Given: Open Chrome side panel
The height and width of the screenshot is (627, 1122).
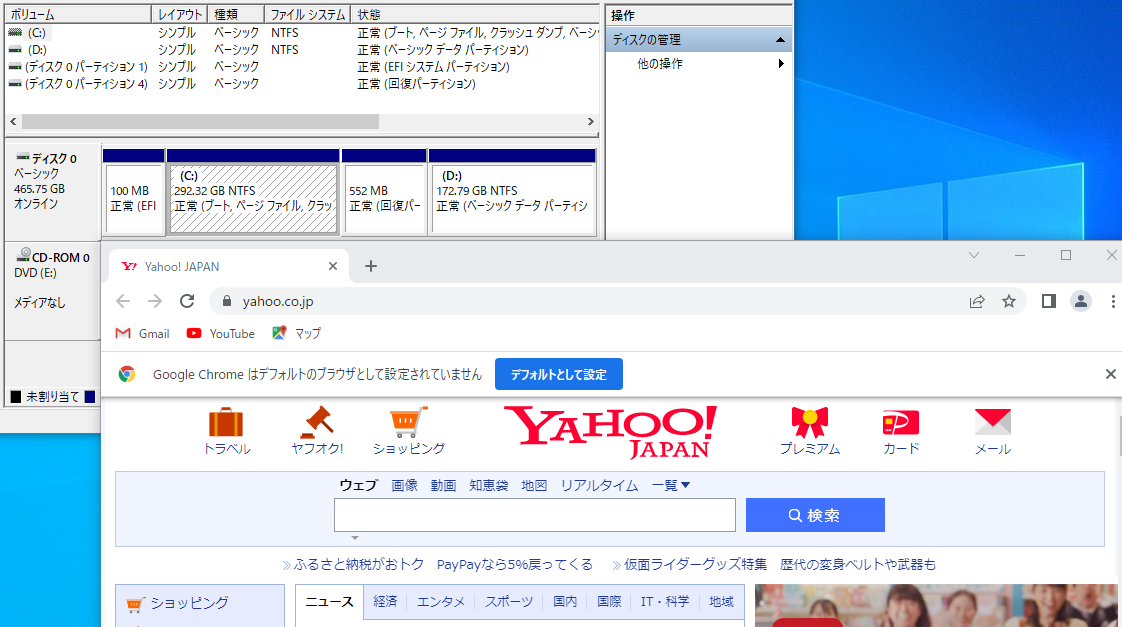Looking at the screenshot, I should coord(1048,301).
